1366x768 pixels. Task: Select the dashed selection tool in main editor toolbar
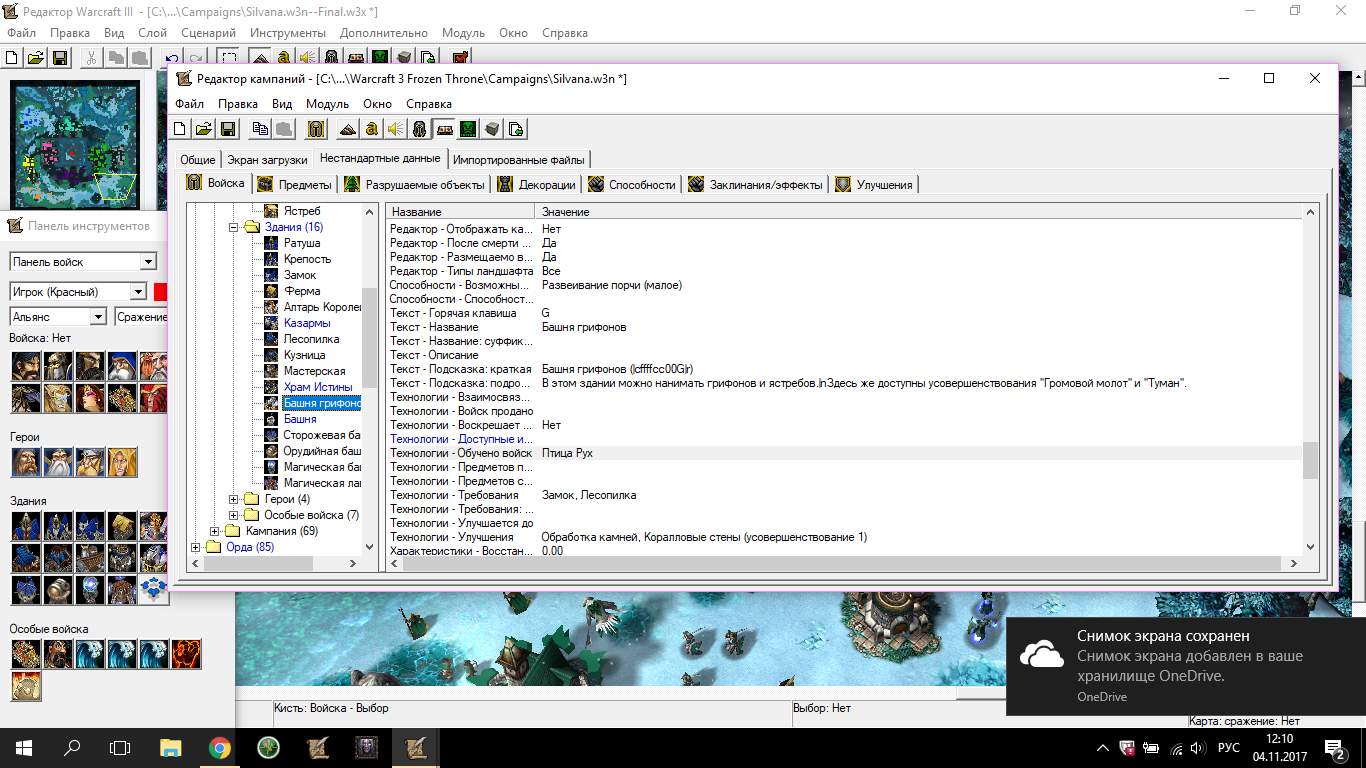[x=228, y=58]
